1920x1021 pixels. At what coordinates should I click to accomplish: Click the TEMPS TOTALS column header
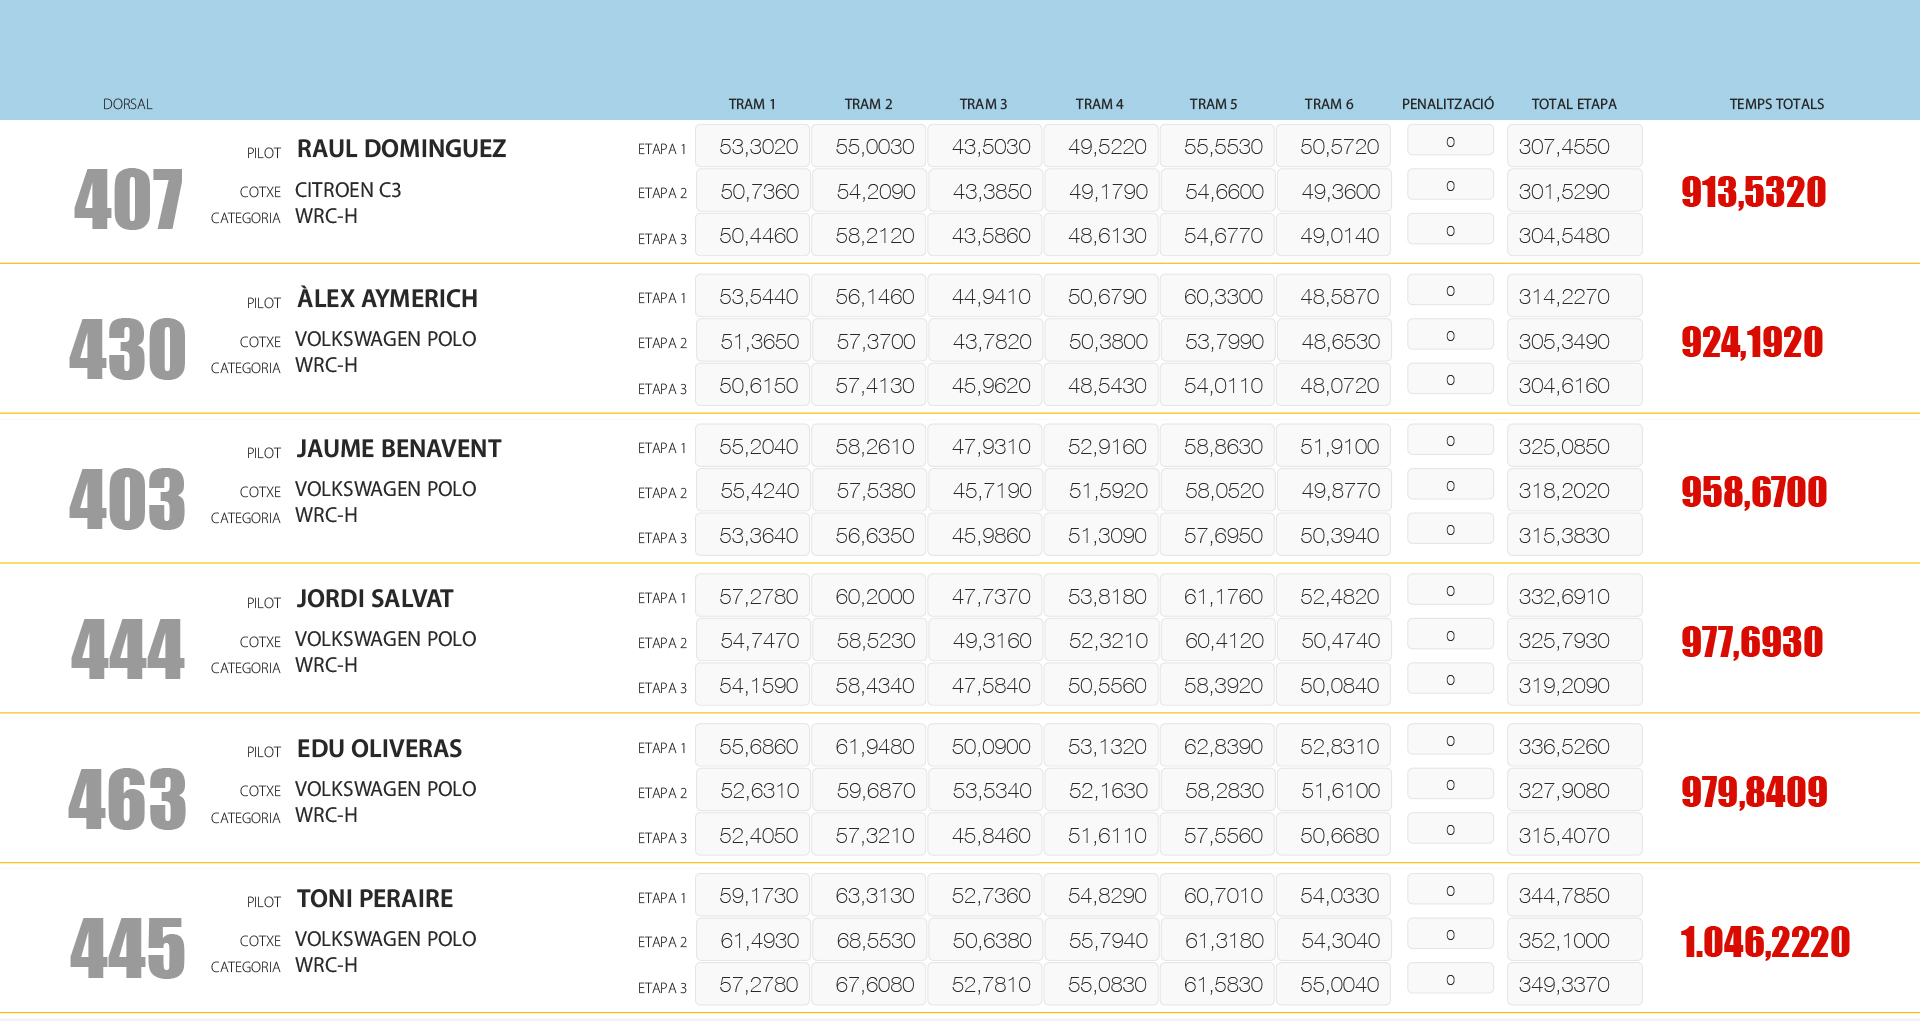click(x=1776, y=104)
